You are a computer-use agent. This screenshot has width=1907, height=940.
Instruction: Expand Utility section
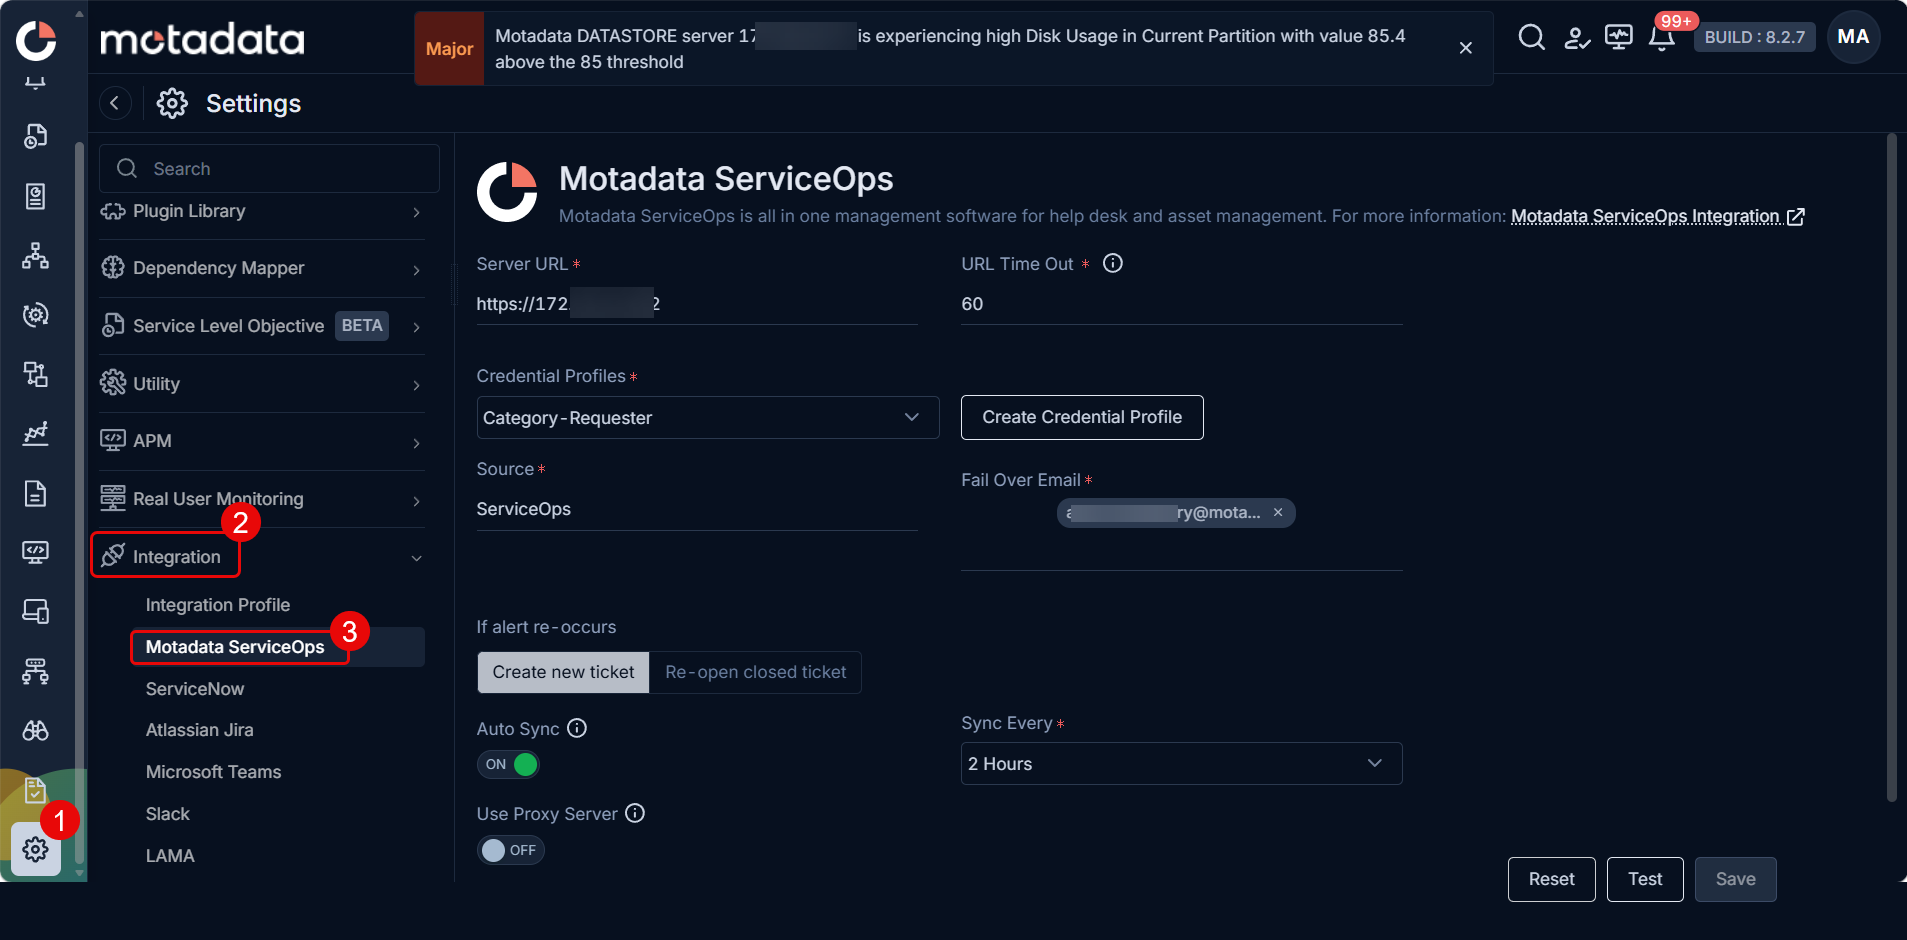pos(416,385)
